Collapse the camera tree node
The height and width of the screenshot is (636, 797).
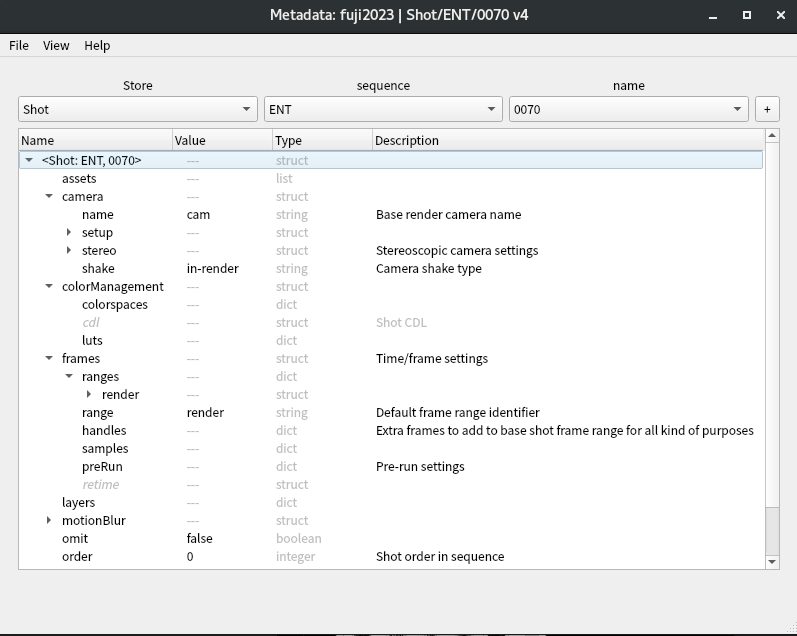coord(49,197)
